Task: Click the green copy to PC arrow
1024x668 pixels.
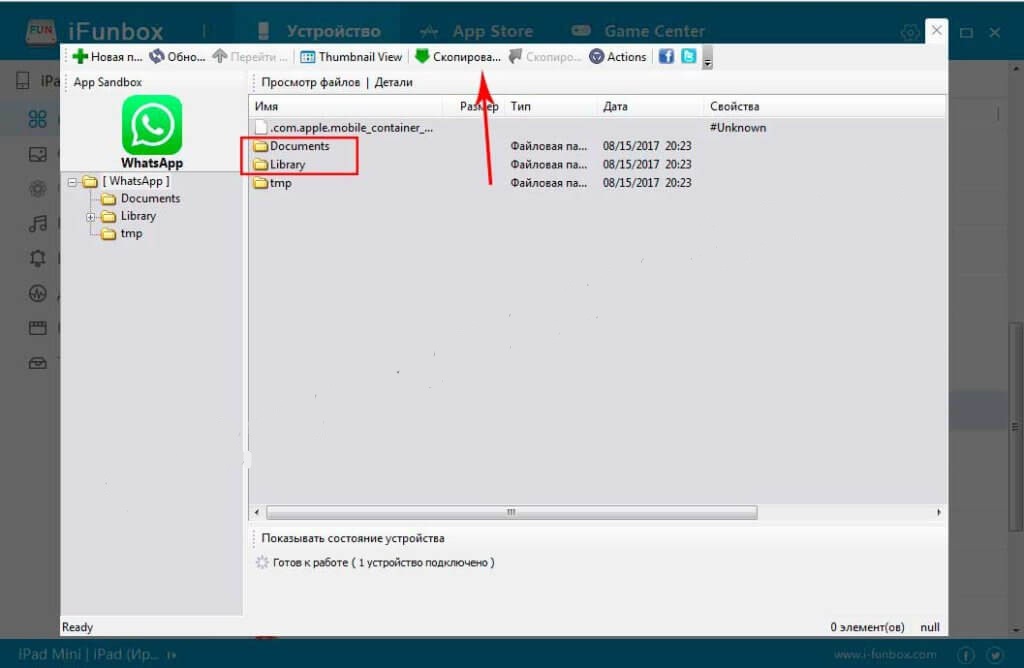Action: 422,57
